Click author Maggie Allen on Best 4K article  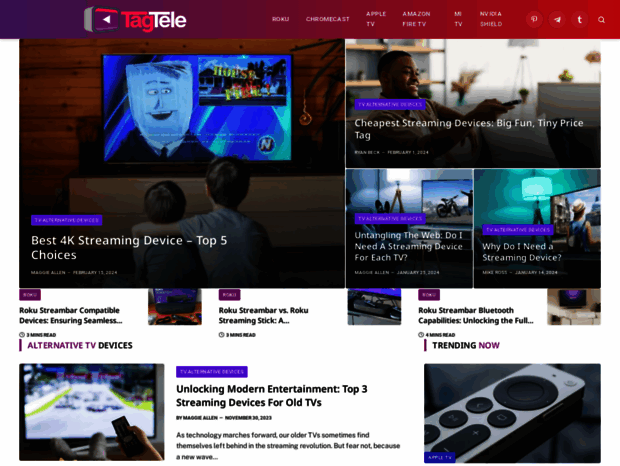[x=48, y=272]
